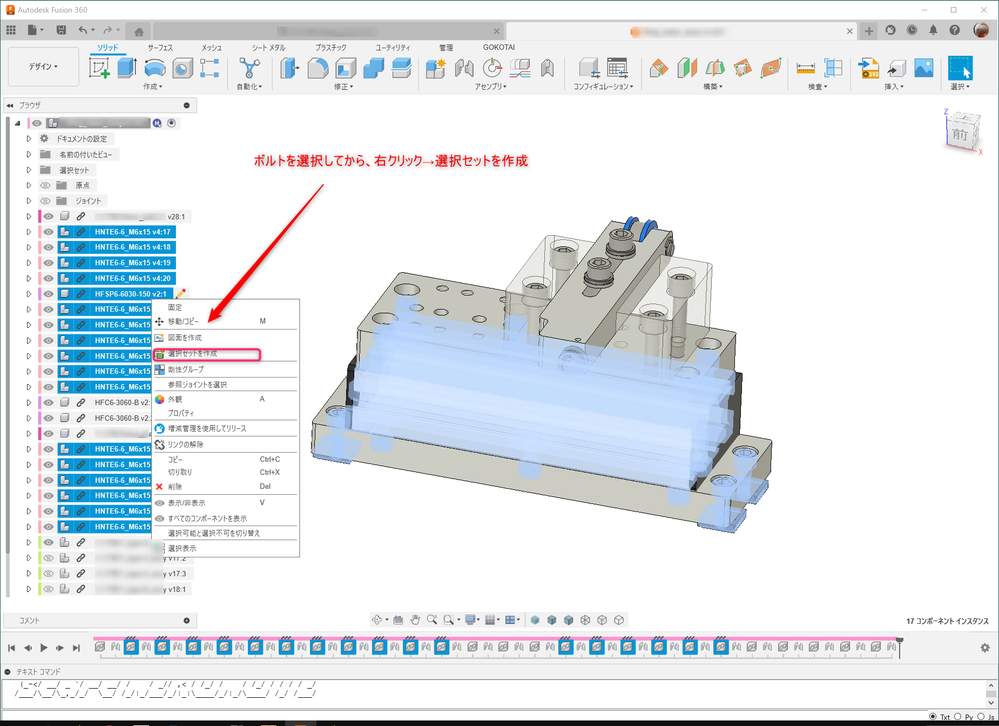Click the Home tab icon

pos(138,31)
